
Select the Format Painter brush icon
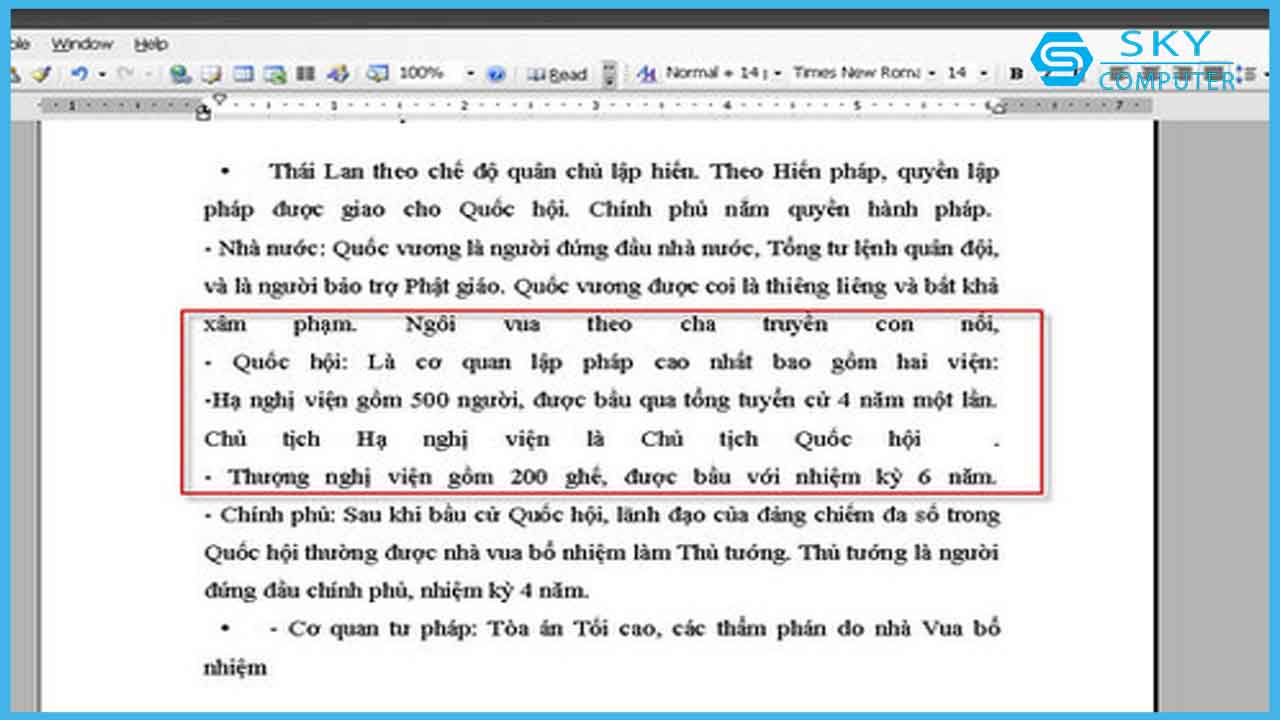(x=41, y=74)
